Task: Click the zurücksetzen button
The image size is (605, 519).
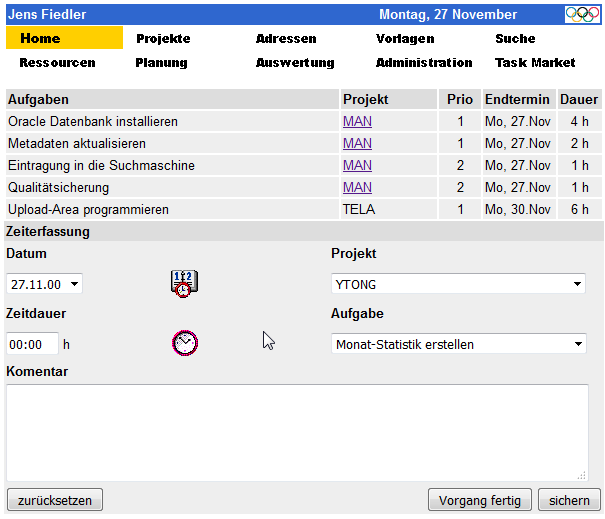Action: point(55,500)
